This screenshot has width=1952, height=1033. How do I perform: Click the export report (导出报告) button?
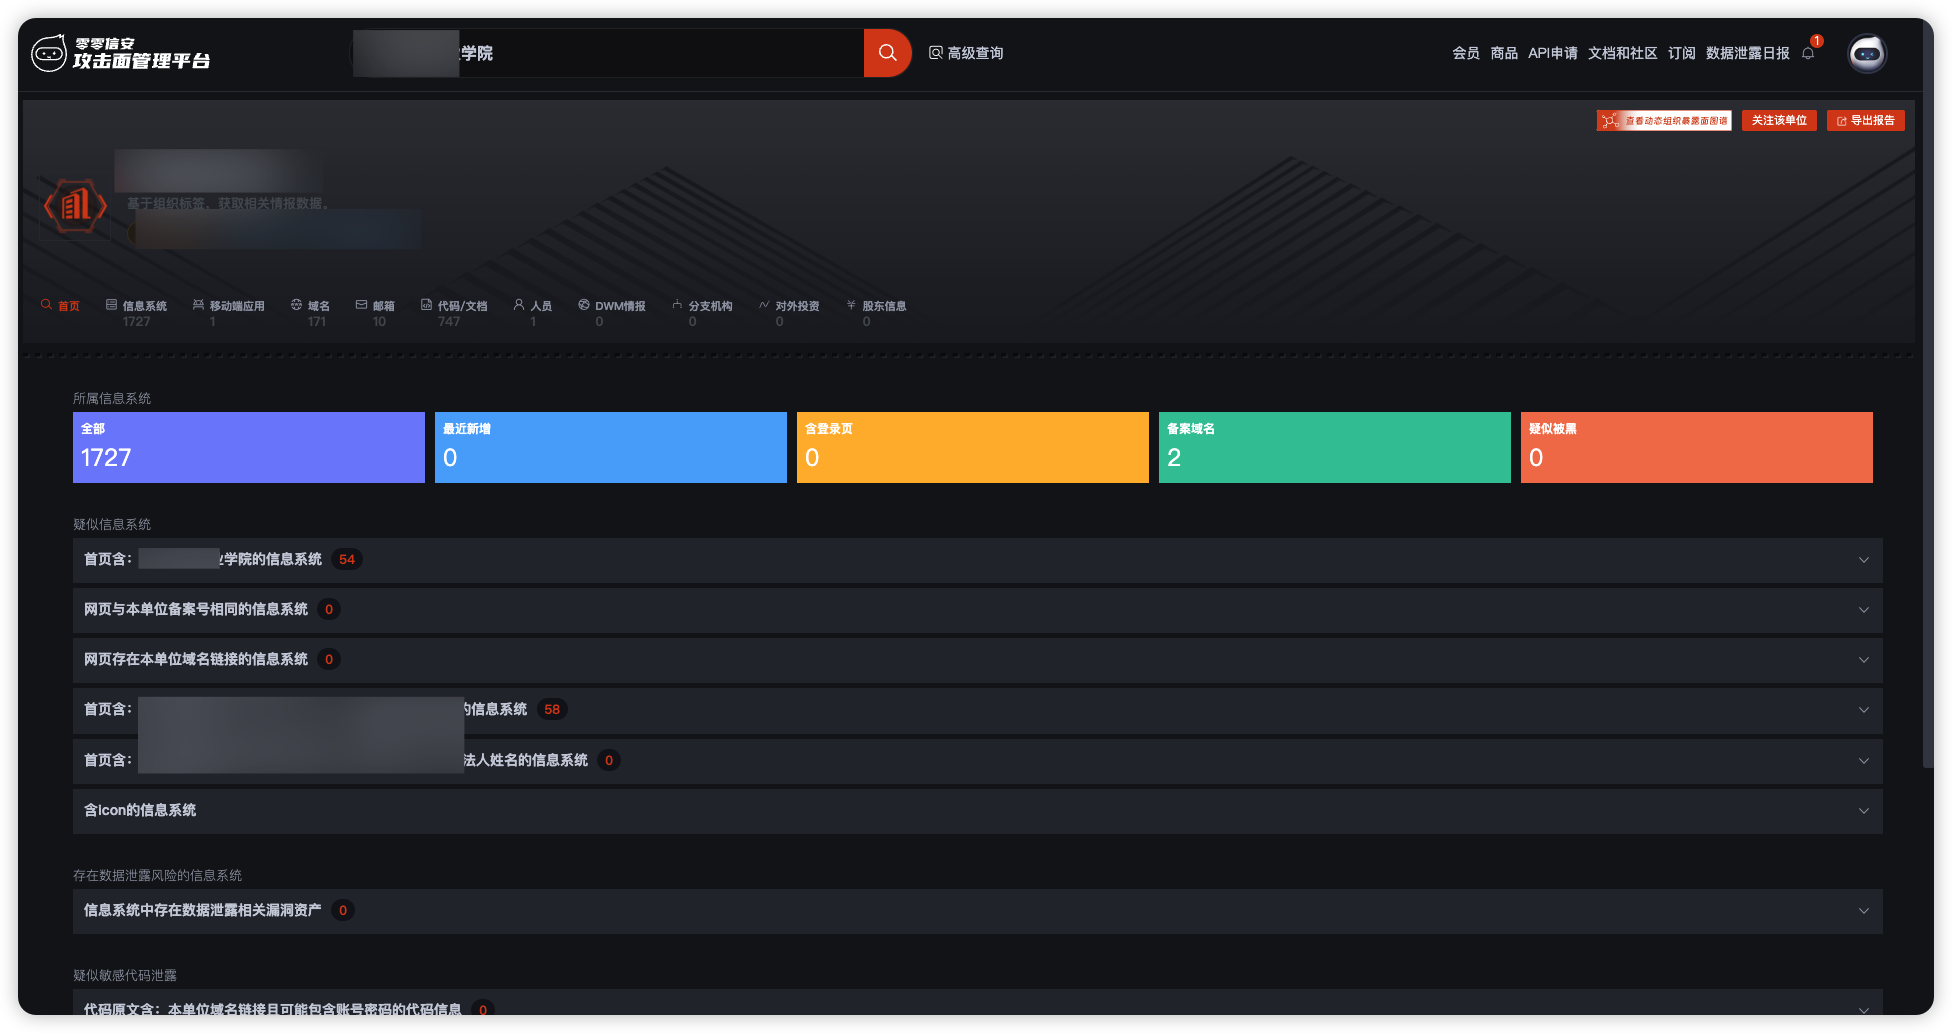pos(1865,121)
